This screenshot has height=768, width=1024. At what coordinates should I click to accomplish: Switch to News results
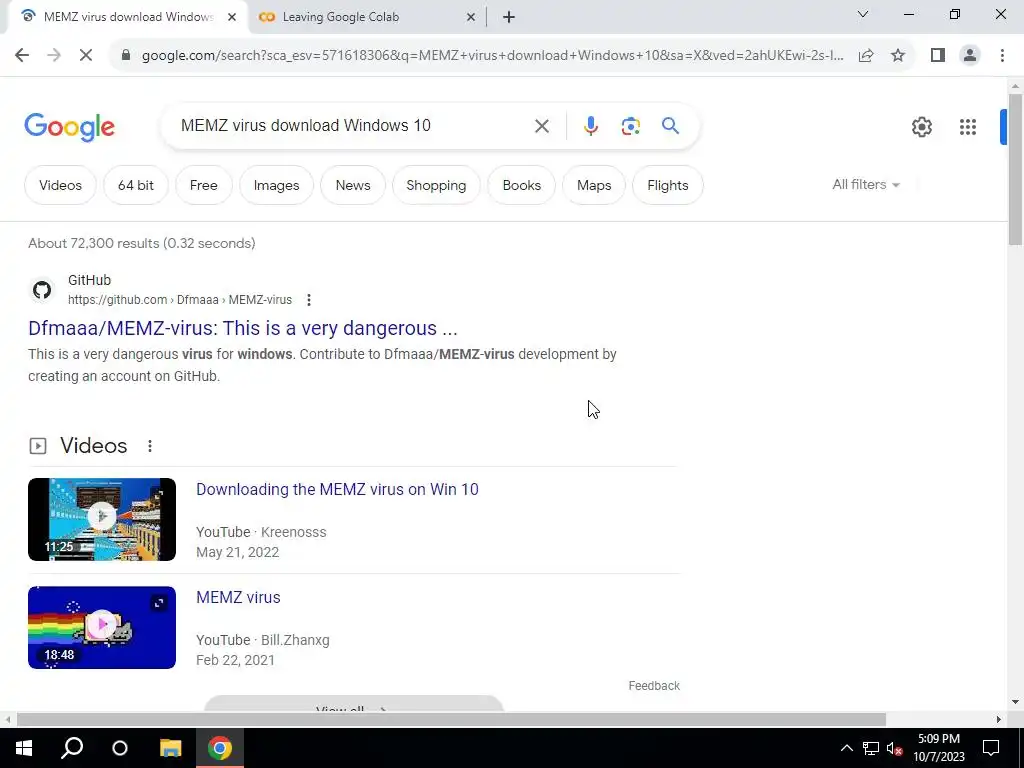pyautogui.click(x=353, y=185)
